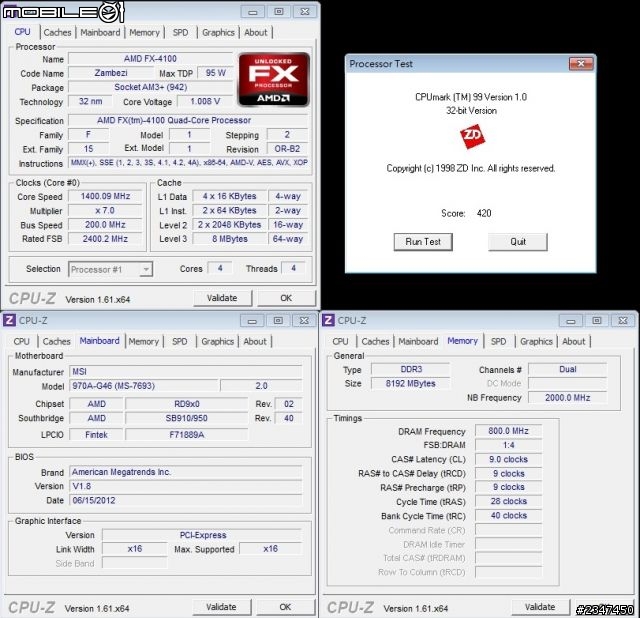This screenshot has width=640, height=618.
Task: Select SPD tab in top CPU-Z window
Action: click(180, 32)
